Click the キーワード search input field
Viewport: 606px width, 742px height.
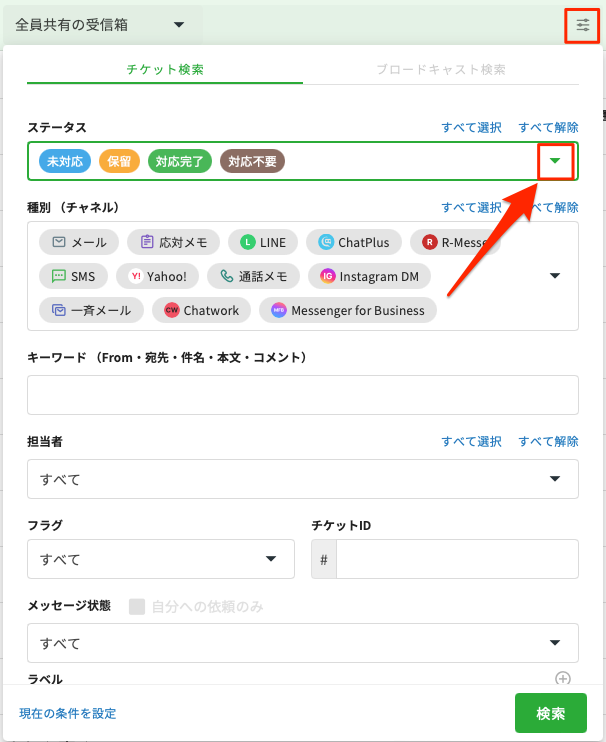click(x=302, y=395)
